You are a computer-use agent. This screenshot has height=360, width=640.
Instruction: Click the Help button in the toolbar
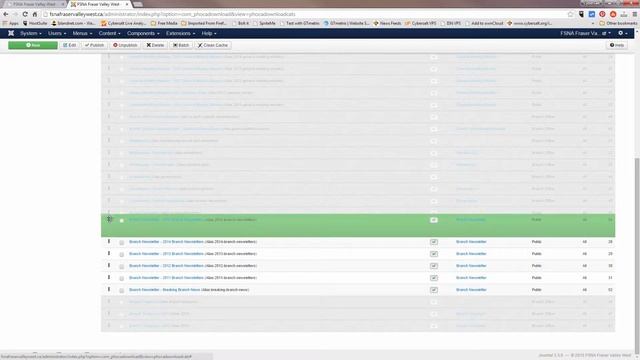pyautogui.click(x=617, y=45)
